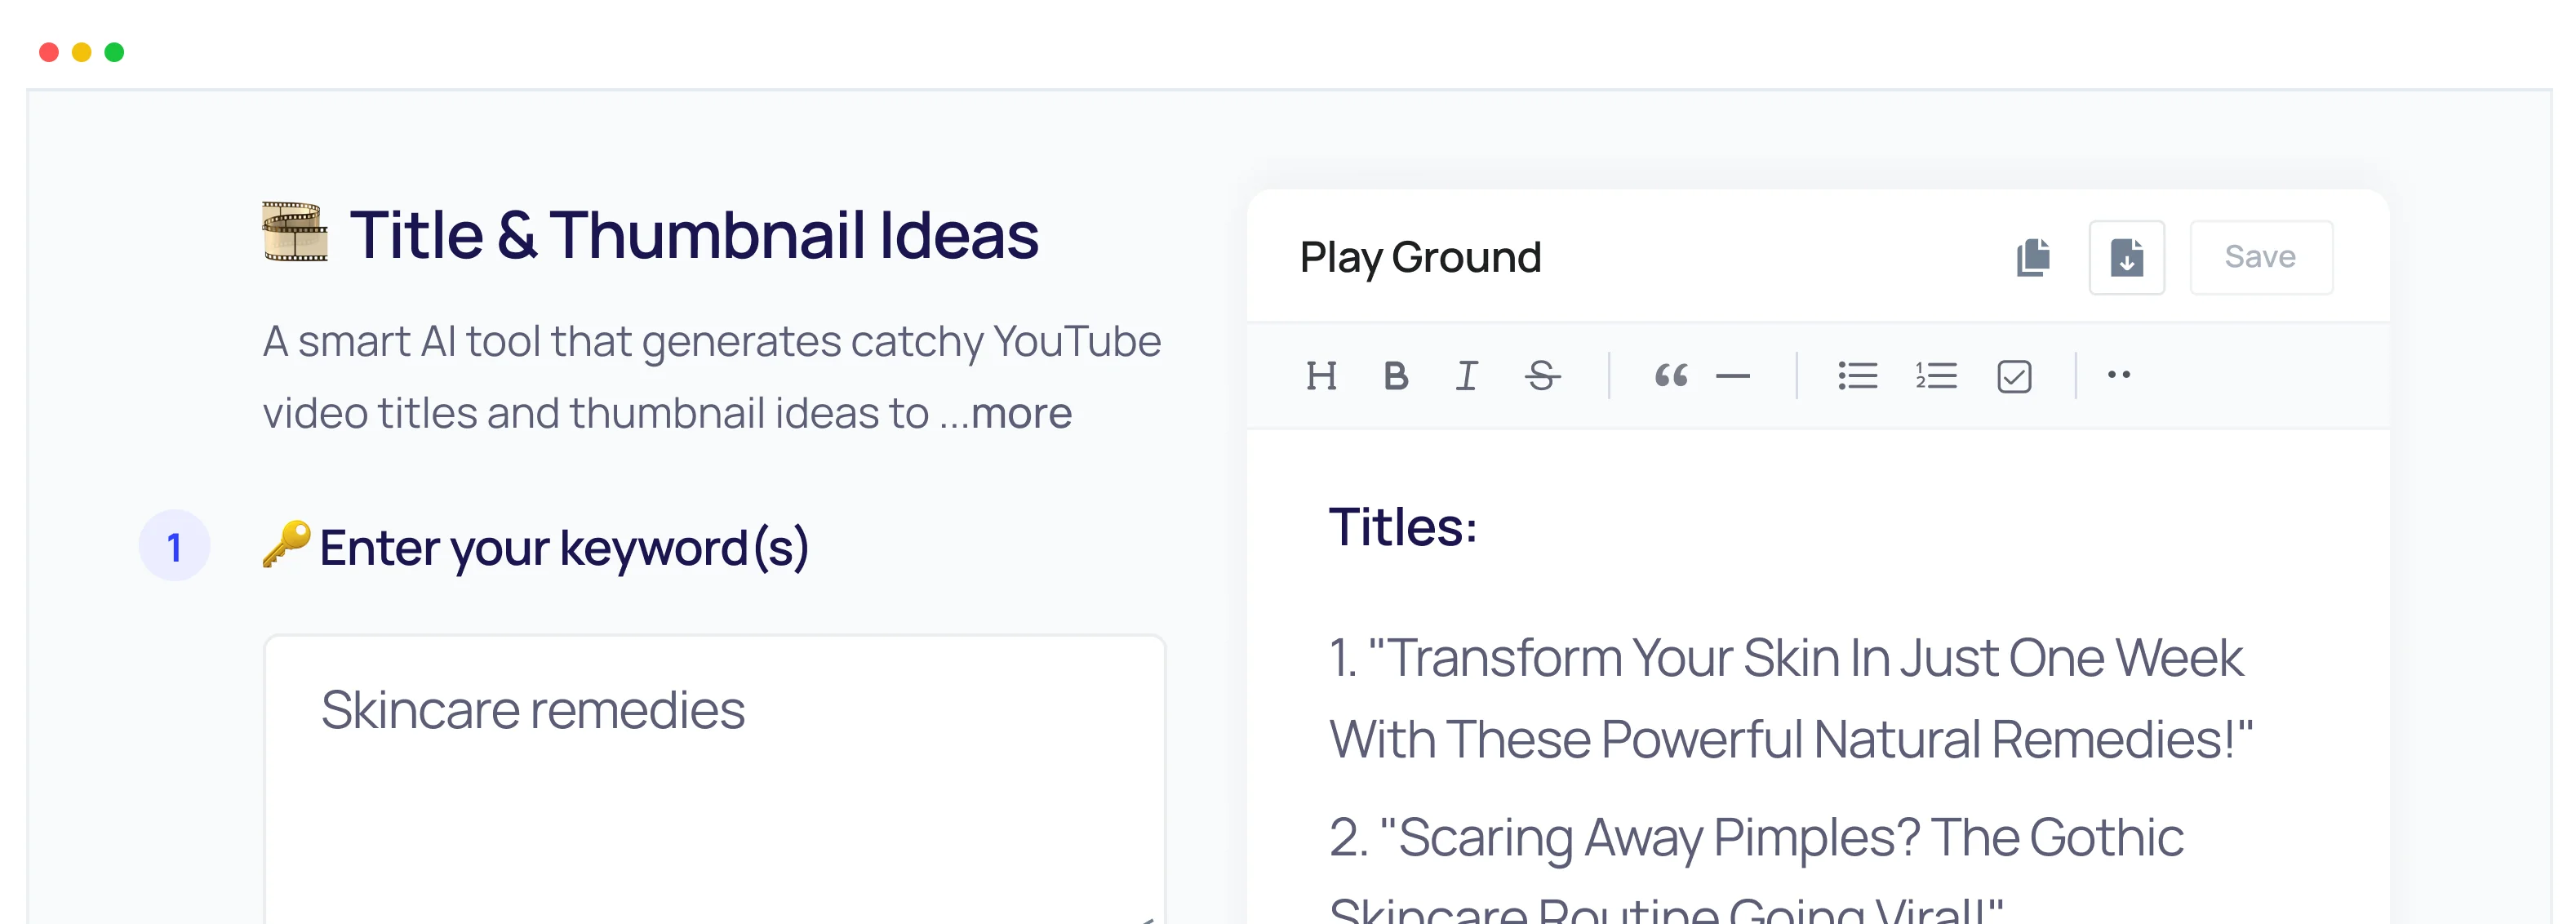This screenshot has width=2576, height=924.
Task: Apply heading formatting in the editor
Action: tap(1323, 376)
